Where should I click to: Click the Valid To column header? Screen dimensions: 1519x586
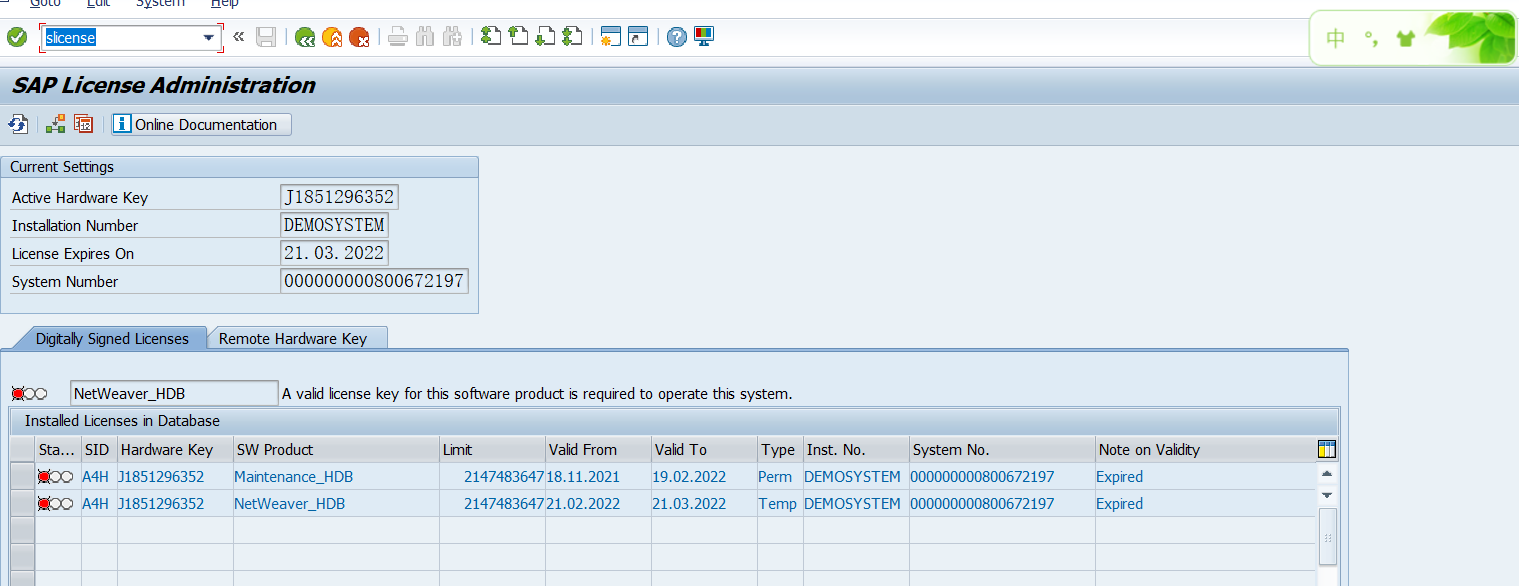pyautogui.click(x=704, y=449)
